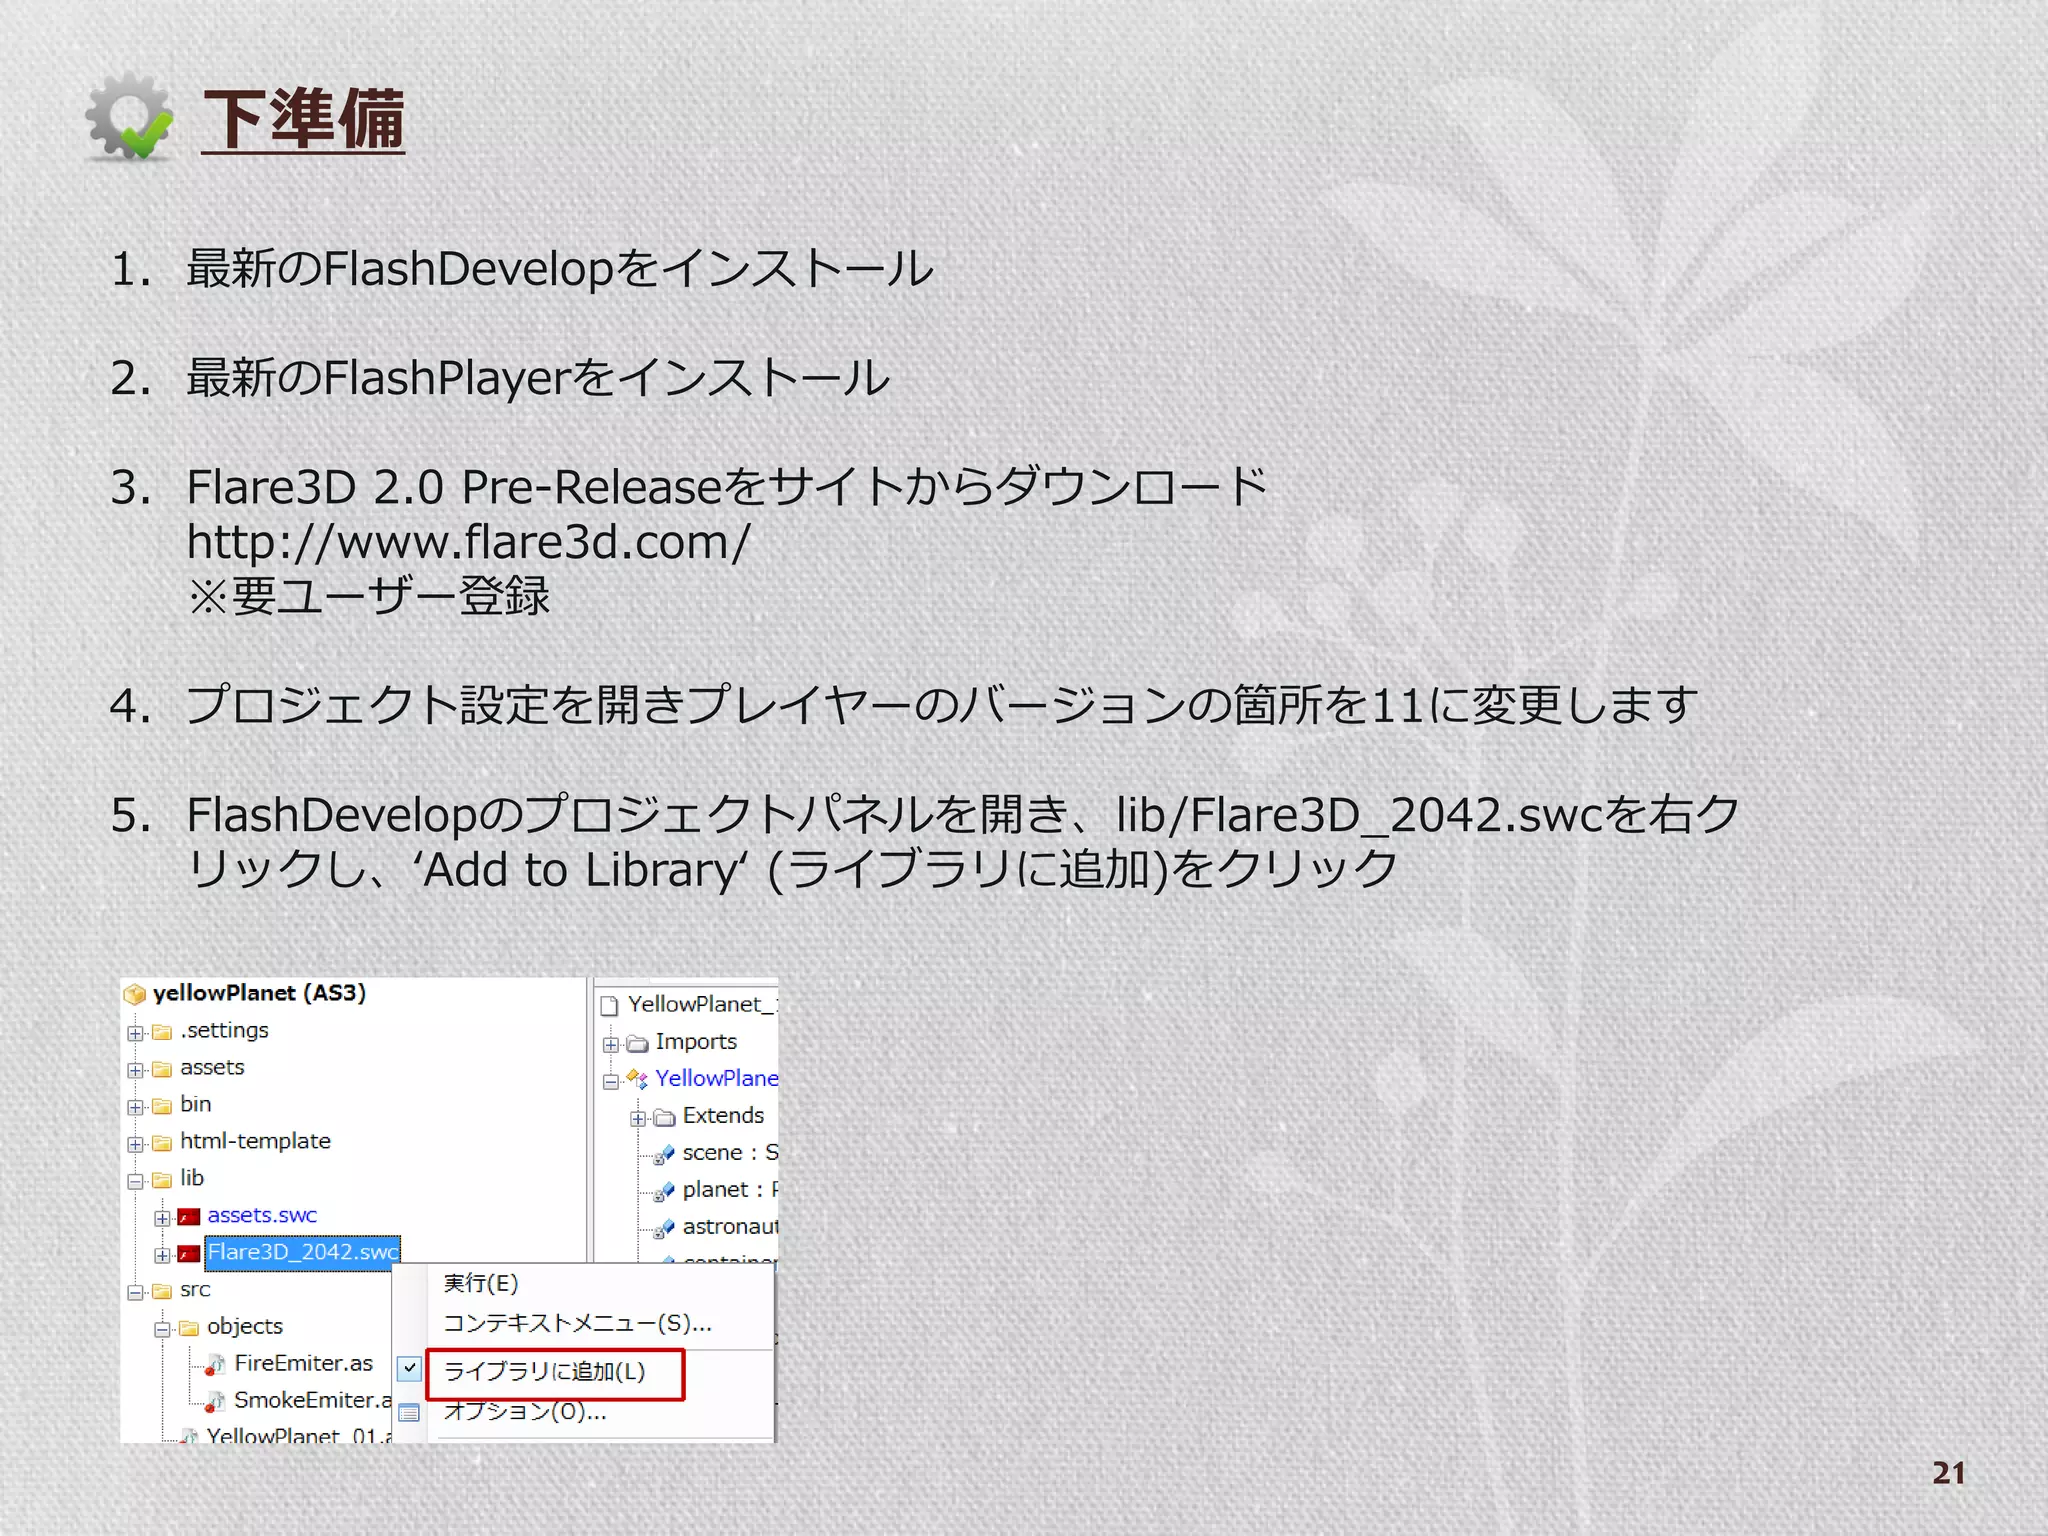The height and width of the screenshot is (1536, 2048).
Task: Click the yellowPlanet (AS3) project cube icon
Action: pyautogui.click(x=134, y=994)
